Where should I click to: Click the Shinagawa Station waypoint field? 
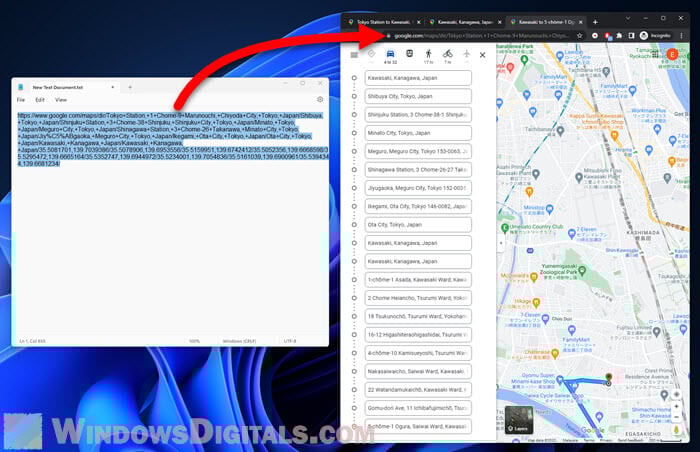tap(418, 170)
